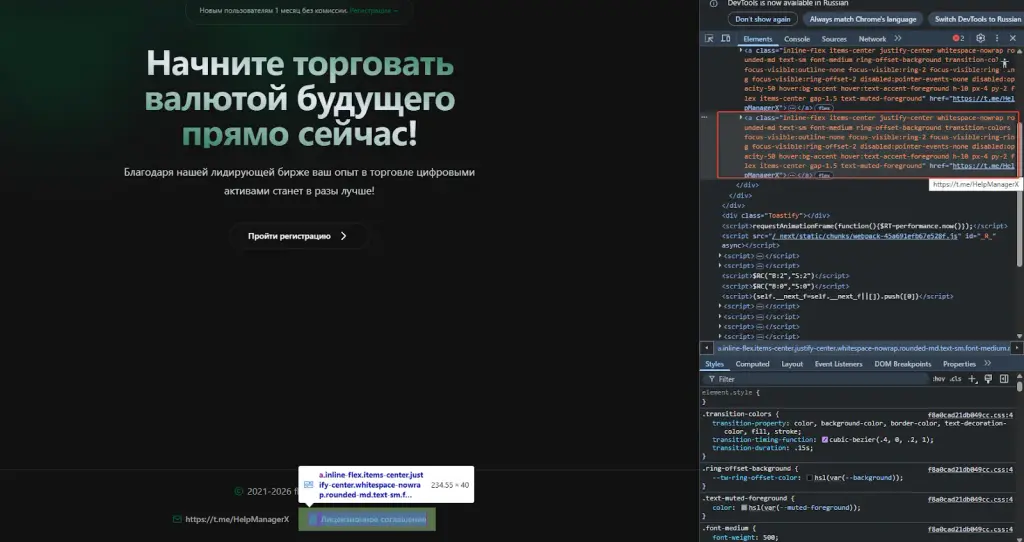Click in the Styles Filter field
The image size is (1024, 542).
816,379
